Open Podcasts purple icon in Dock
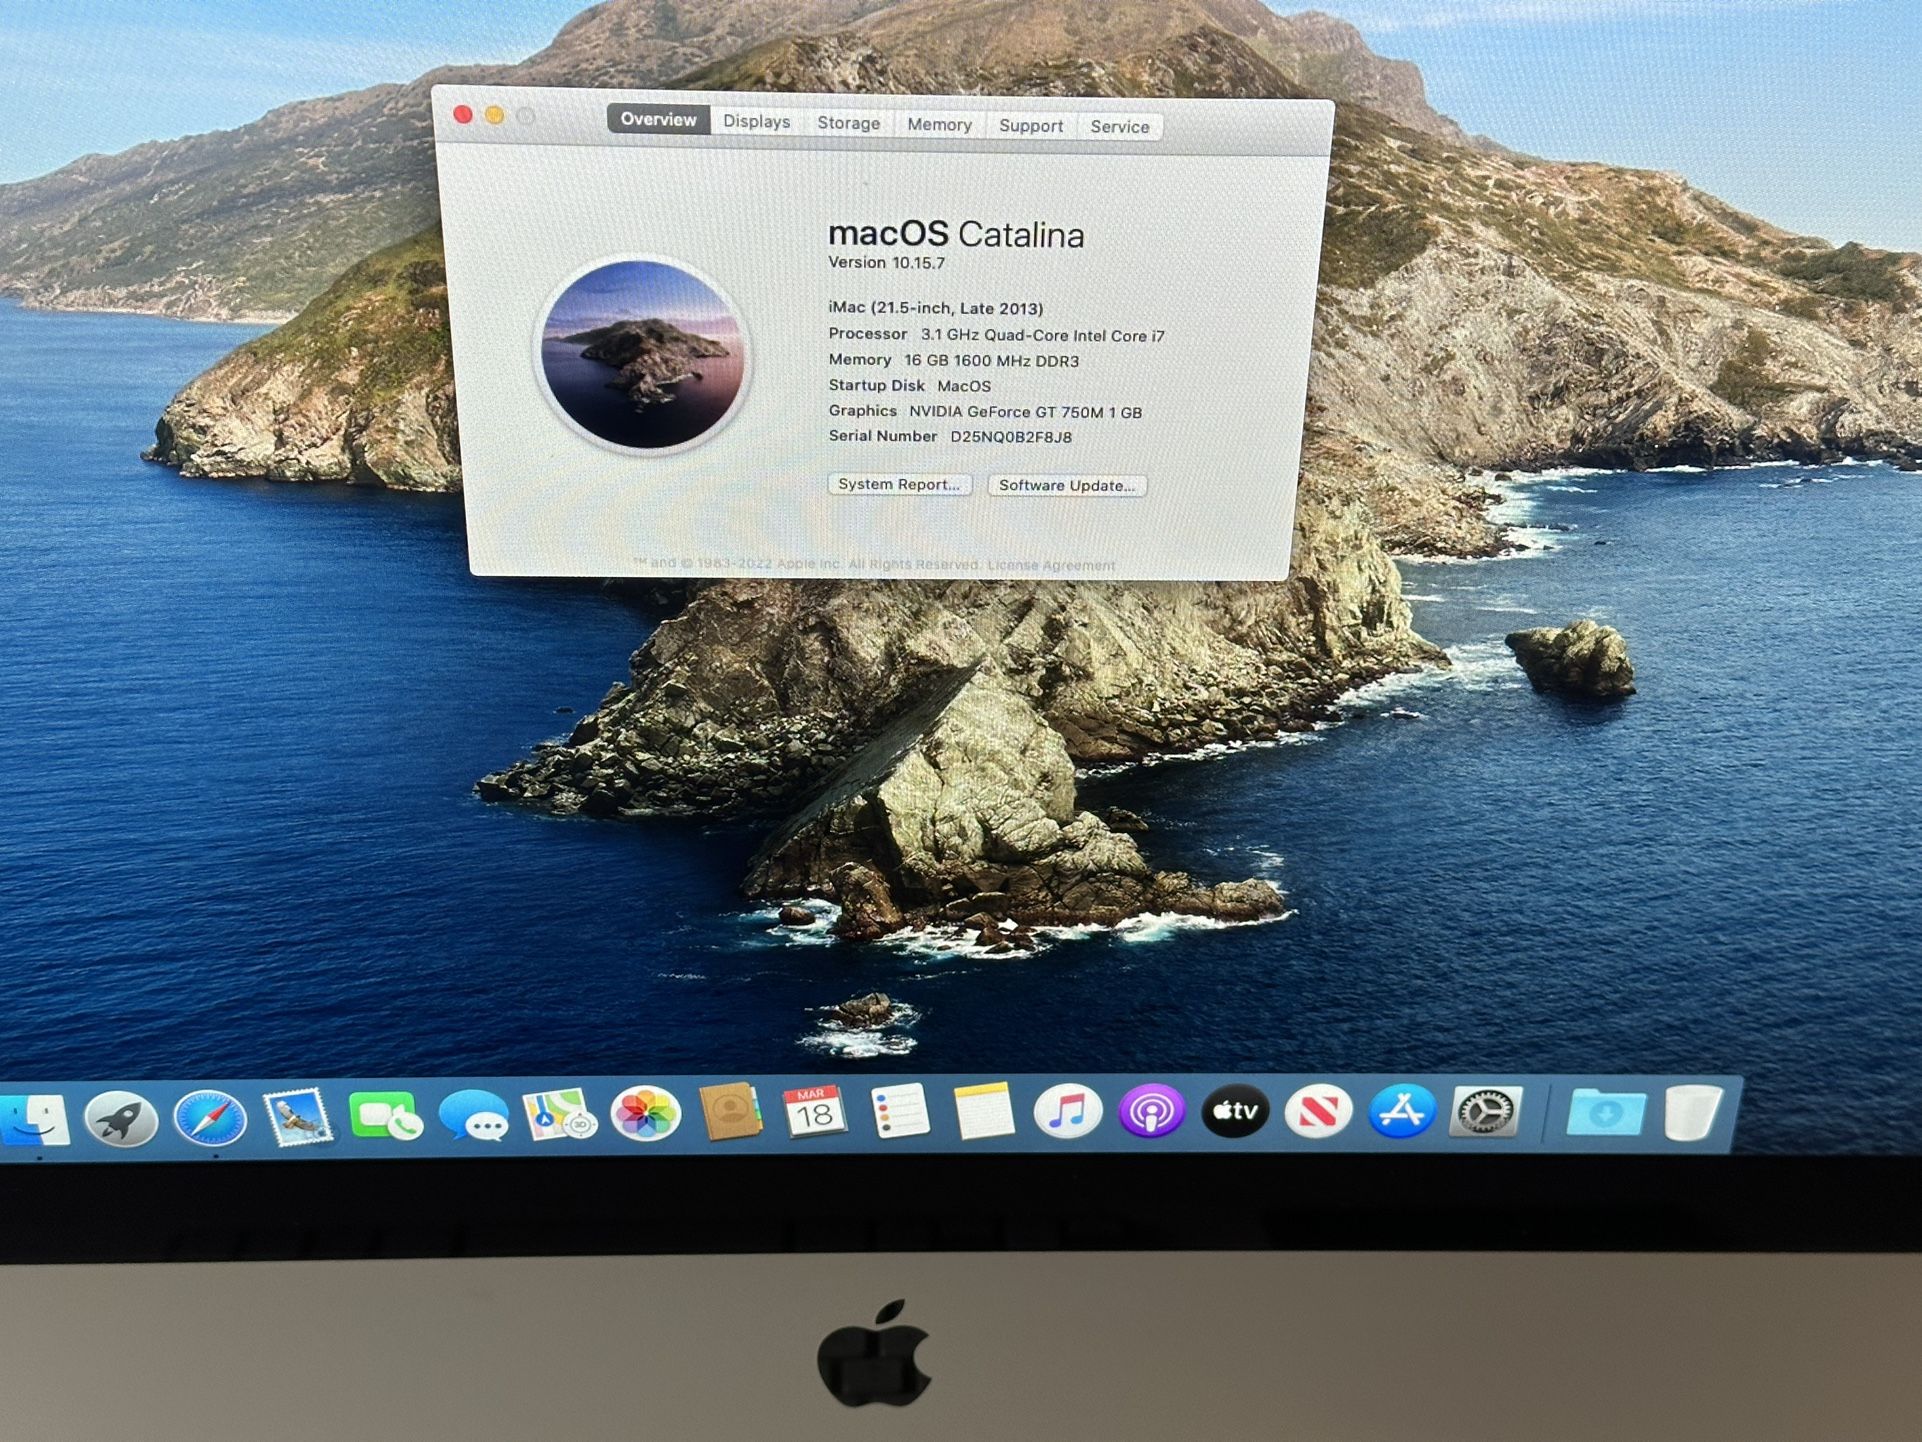Screen dimensions: 1922x1442 point(1151,1110)
